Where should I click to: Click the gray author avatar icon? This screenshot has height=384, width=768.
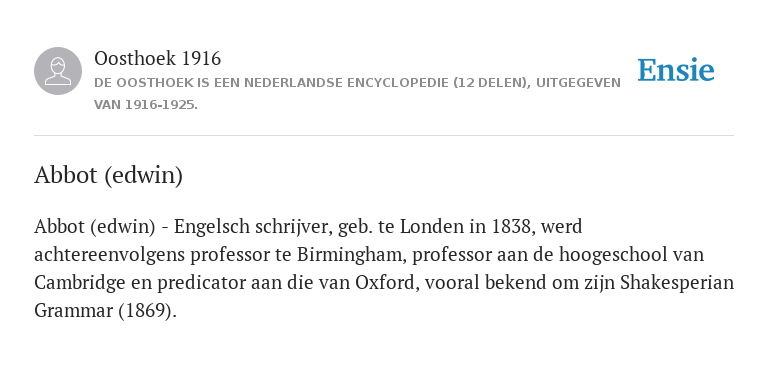(58, 71)
